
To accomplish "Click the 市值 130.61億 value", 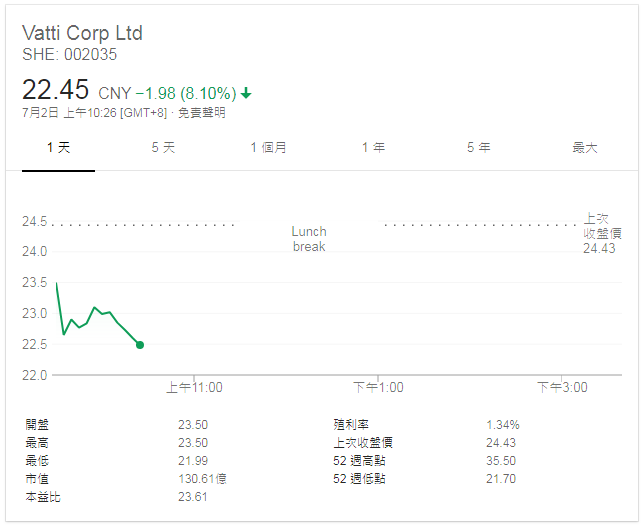I will (201, 479).
